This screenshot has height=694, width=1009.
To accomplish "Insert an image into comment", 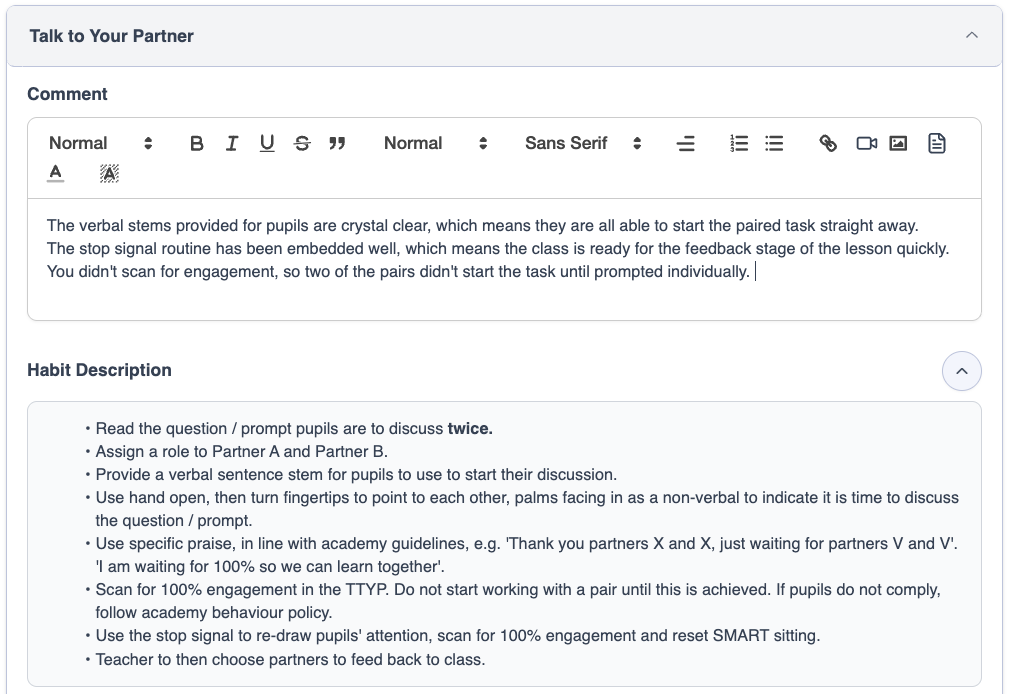I will pos(898,143).
